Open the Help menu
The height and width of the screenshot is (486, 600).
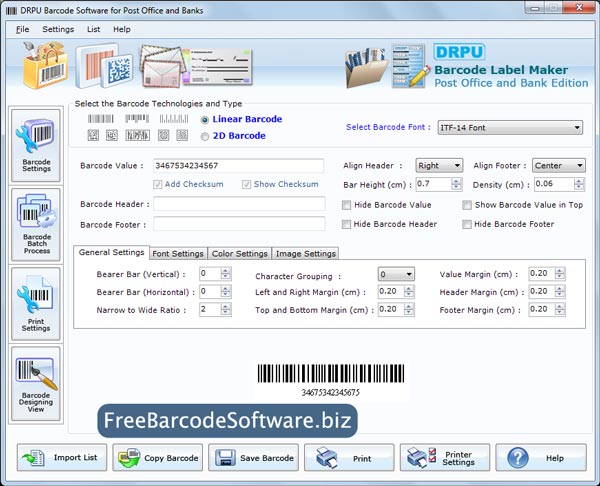click(x=122, y=29)
